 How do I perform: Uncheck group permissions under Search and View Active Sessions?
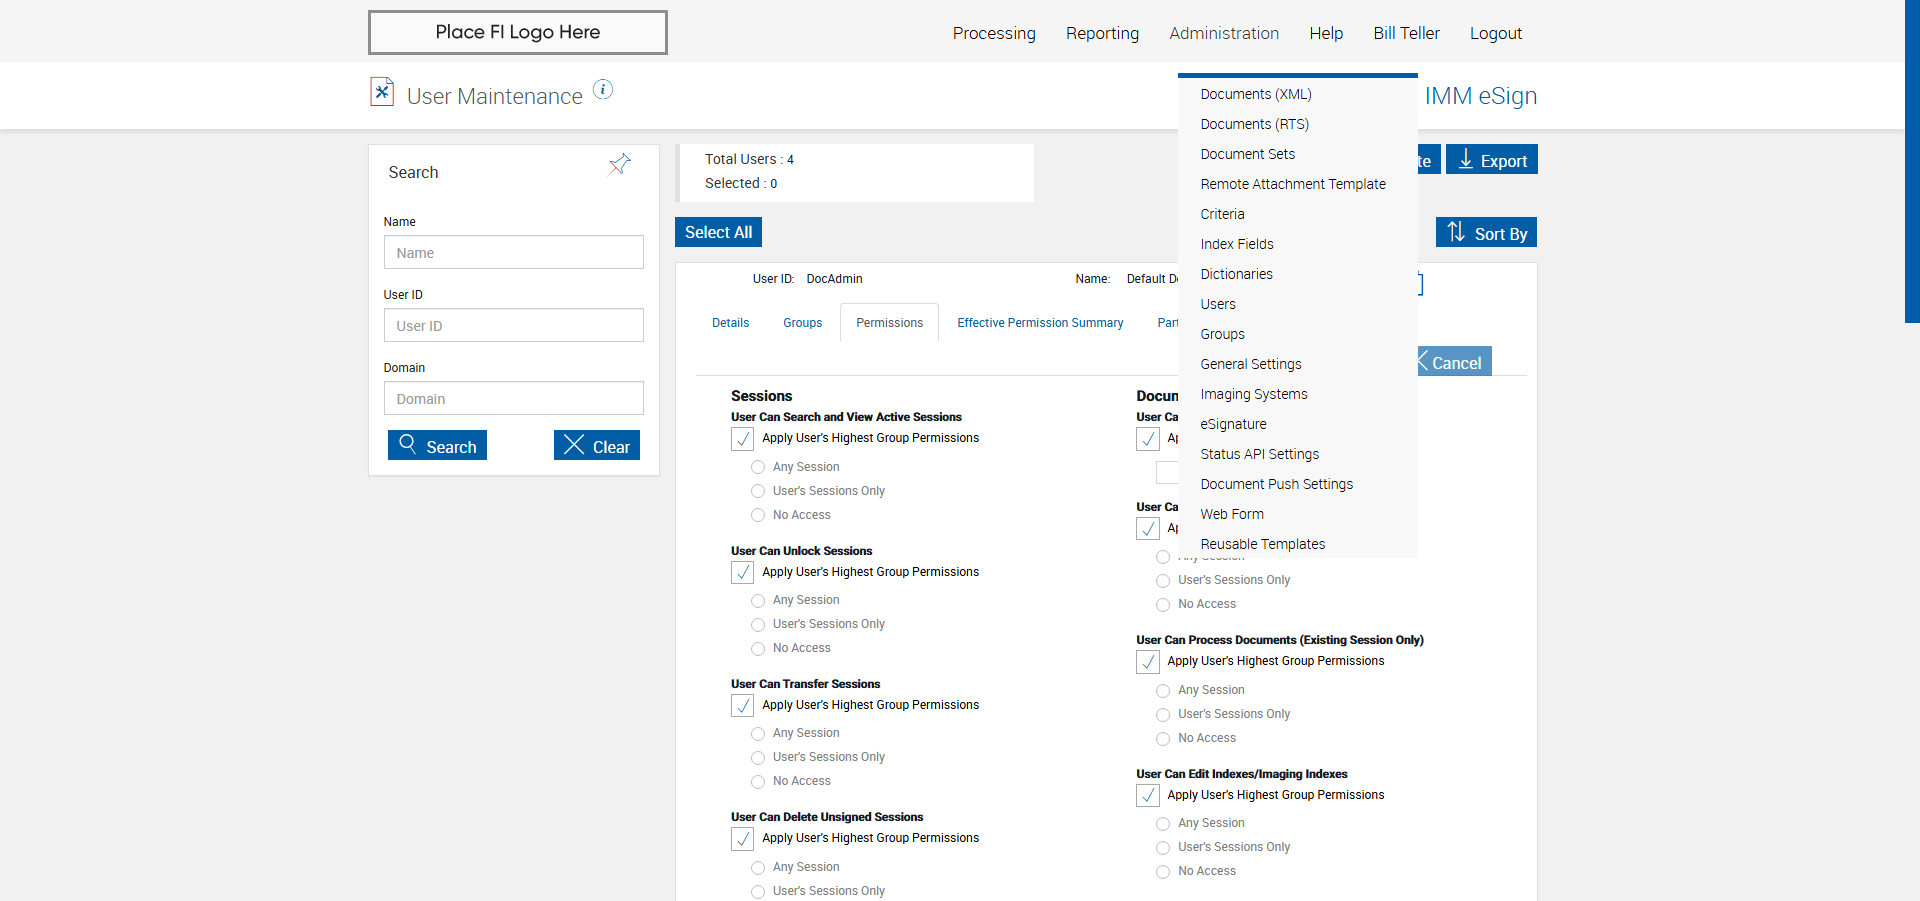743,439
